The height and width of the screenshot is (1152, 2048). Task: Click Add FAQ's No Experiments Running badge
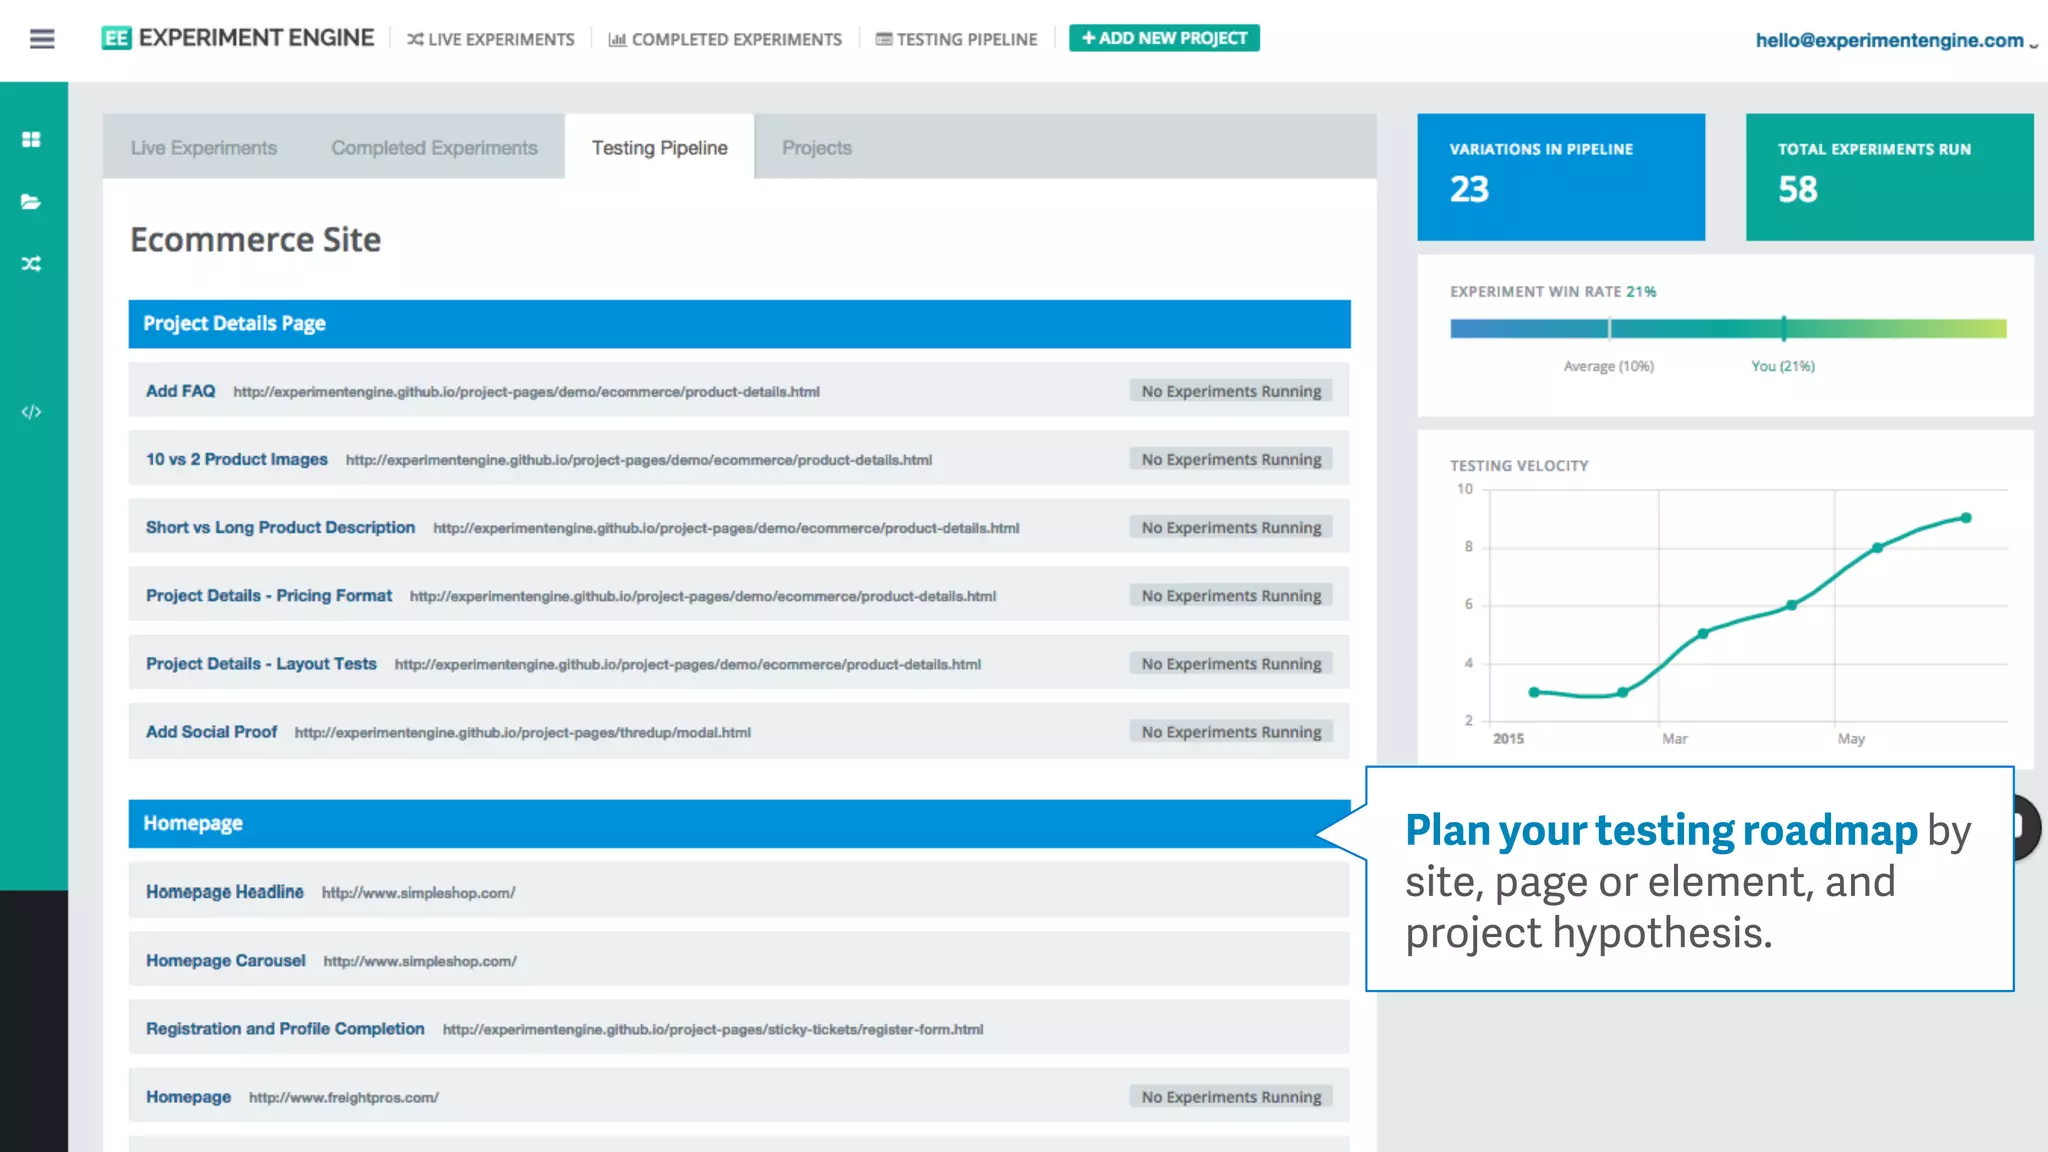click(x=1231, y=391)
